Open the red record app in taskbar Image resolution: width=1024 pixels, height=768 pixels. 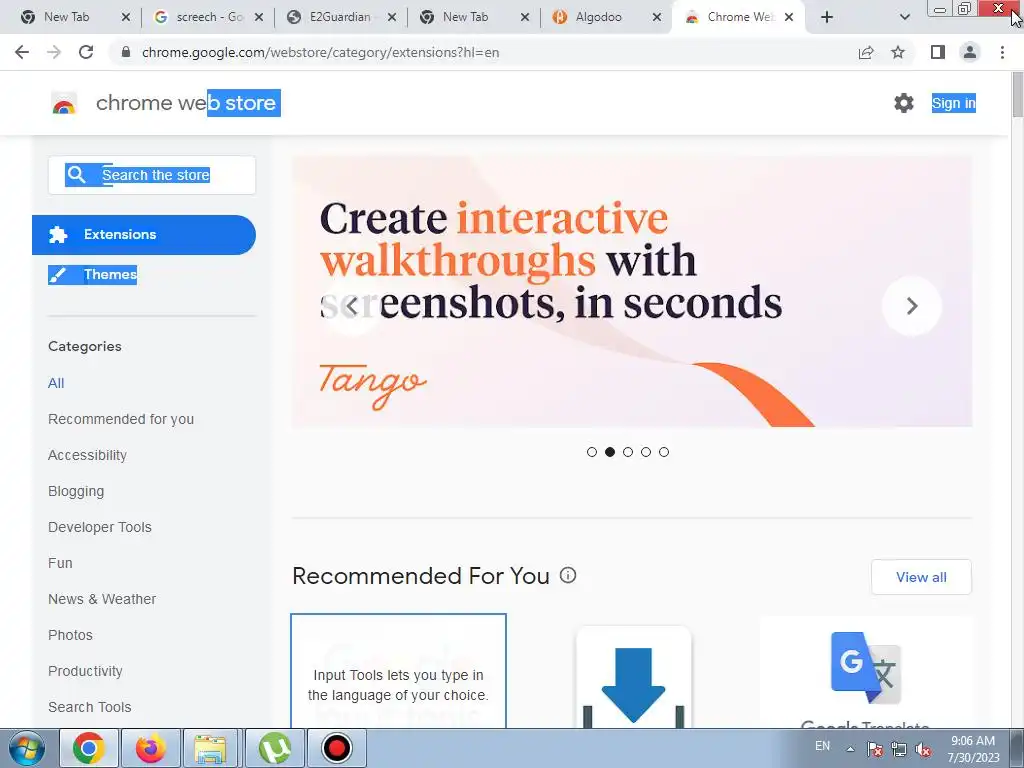tap(337, 748)
